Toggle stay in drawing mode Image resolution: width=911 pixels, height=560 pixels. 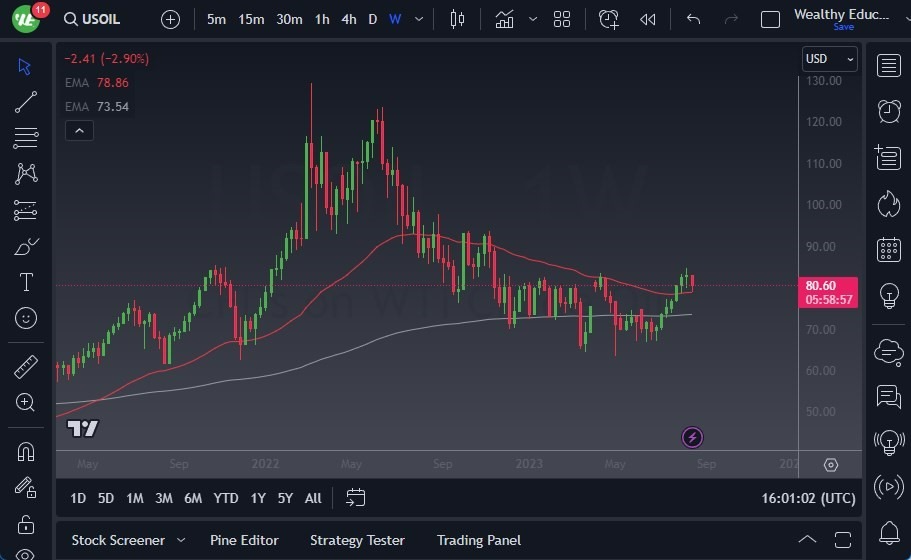[26, 487]
